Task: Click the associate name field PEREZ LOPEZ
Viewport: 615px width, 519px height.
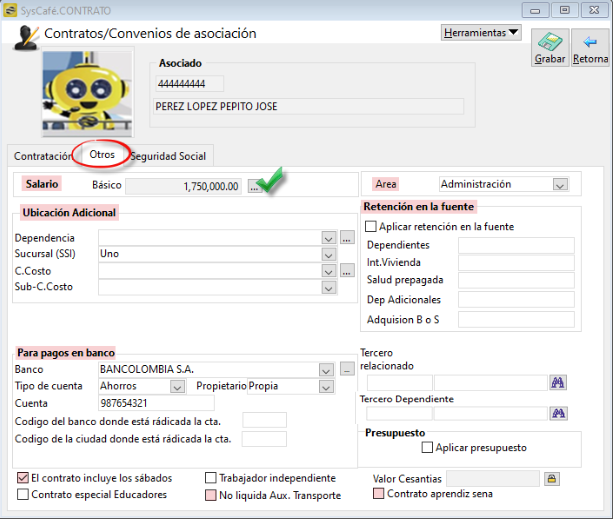Action: point(308,106)
